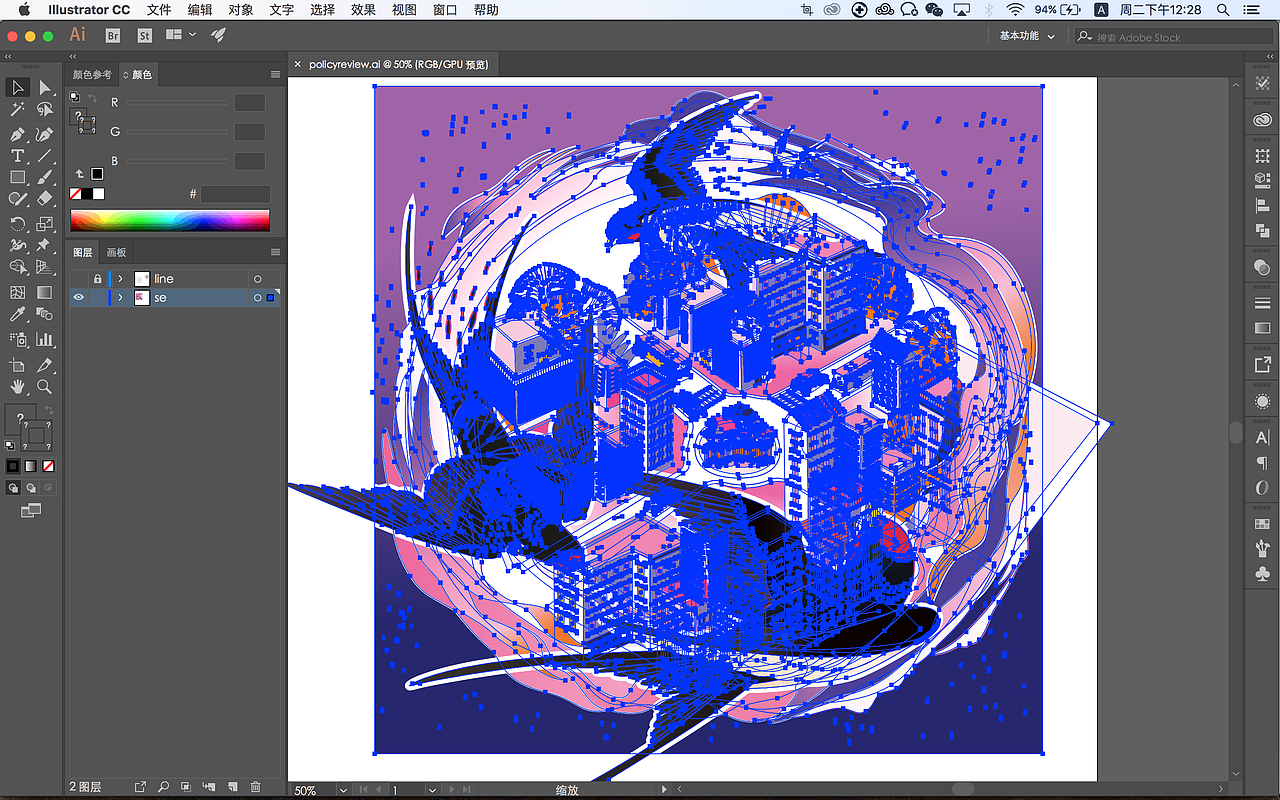
Task: Open status bar info popup arrow
Action: [x=664, y=790]
